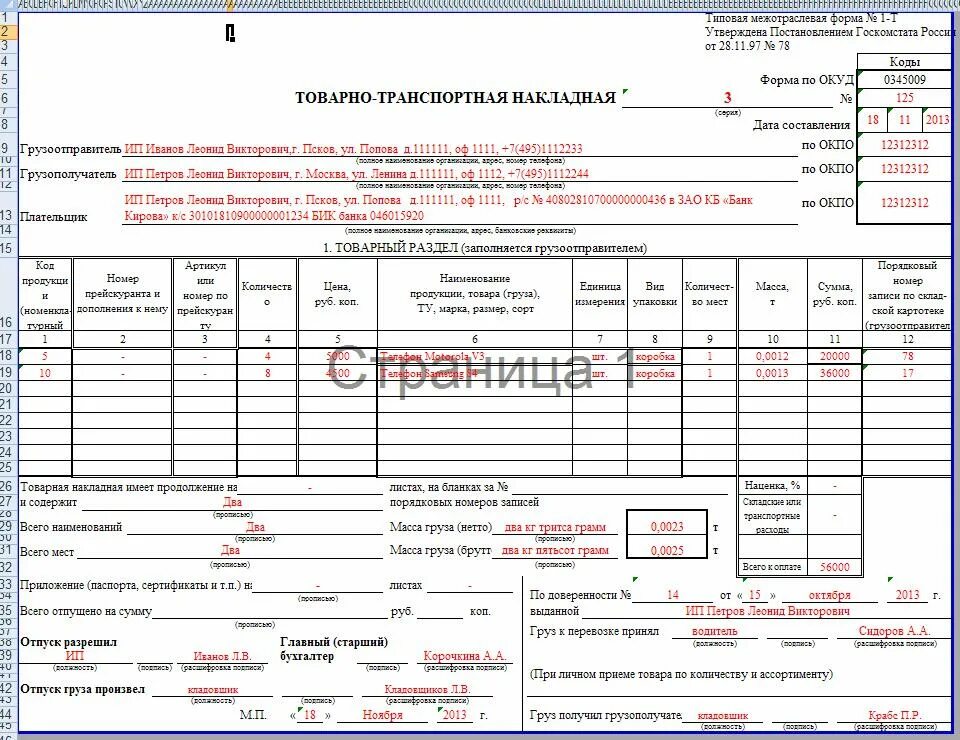Select "Два" in the "и содержит" row

pyautogui.click(x=232, y=503)
